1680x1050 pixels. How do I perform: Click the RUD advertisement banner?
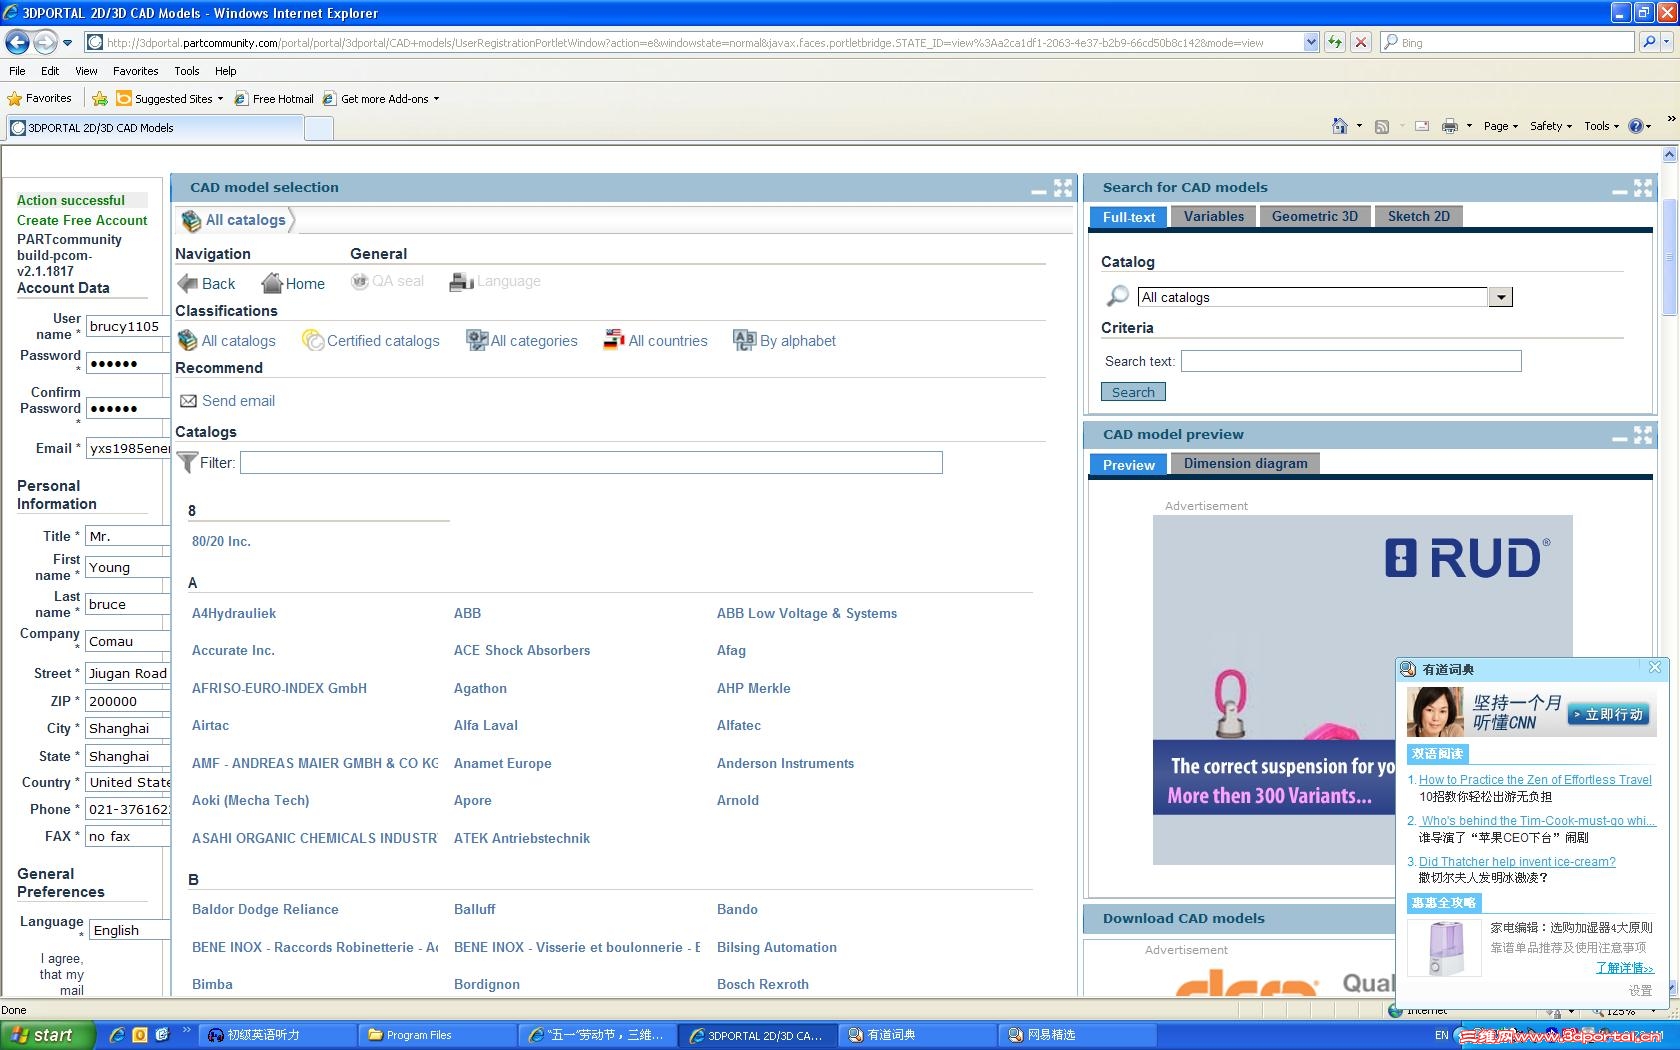pyautogui.click(x=1362, y=690)
